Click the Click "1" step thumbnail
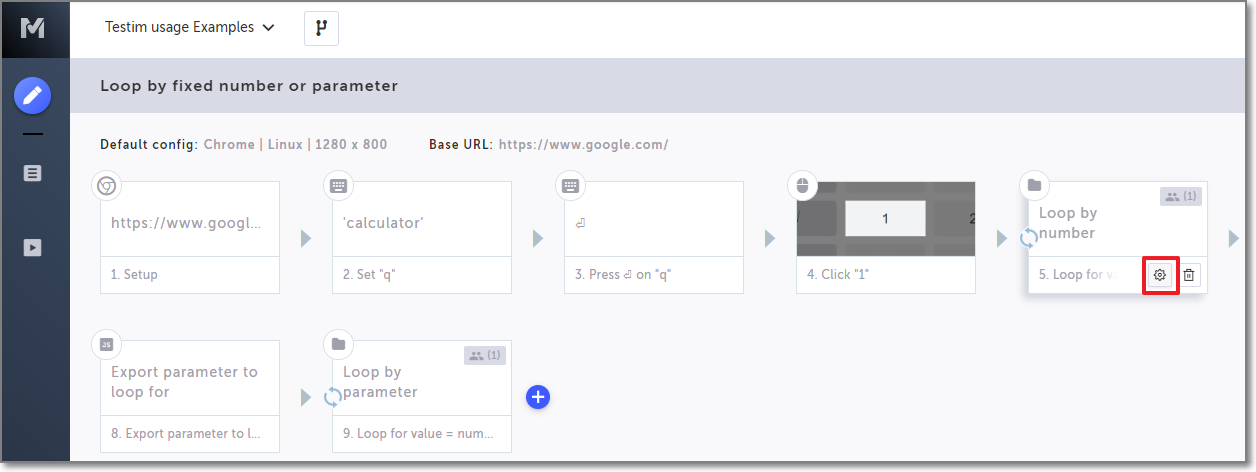This screenshot has height=472, width=1256. click(x=885, y=219)
